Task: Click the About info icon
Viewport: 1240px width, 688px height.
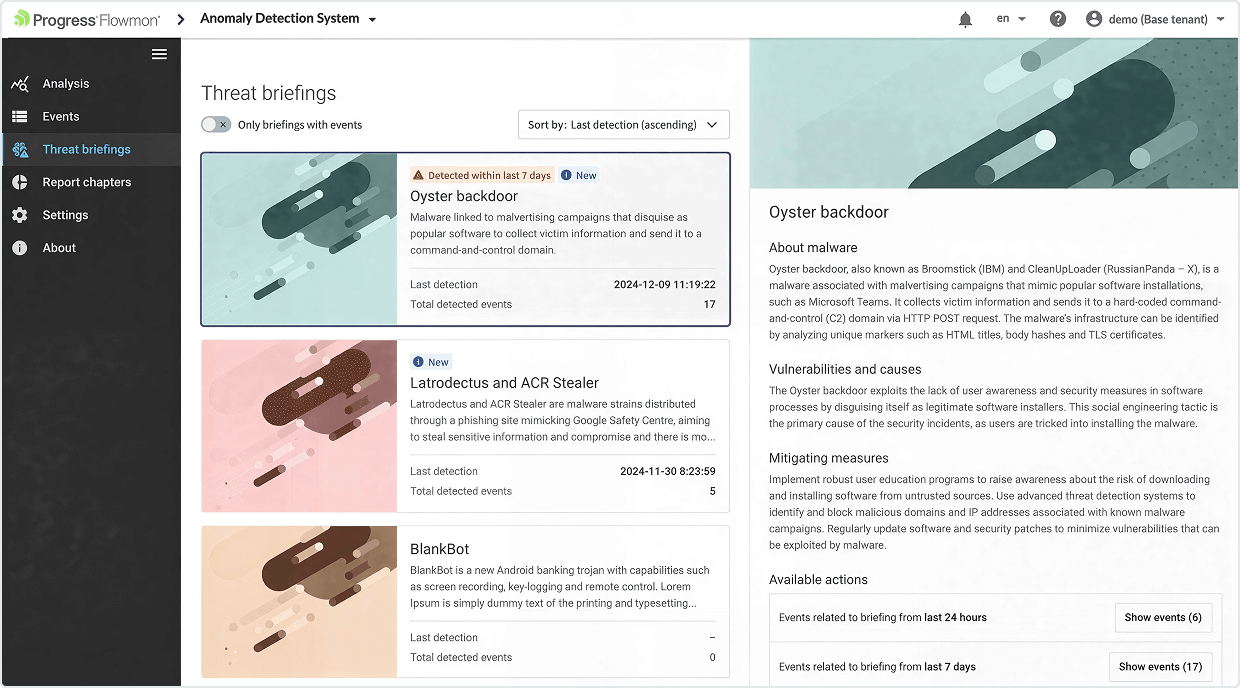Action: click(20, 248)
